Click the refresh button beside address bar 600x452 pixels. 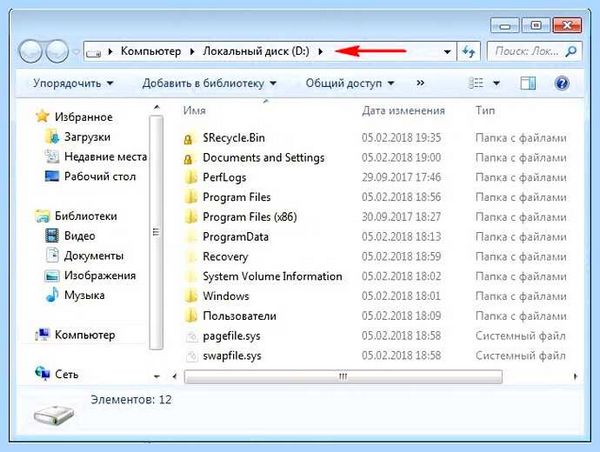pos(469,51)
